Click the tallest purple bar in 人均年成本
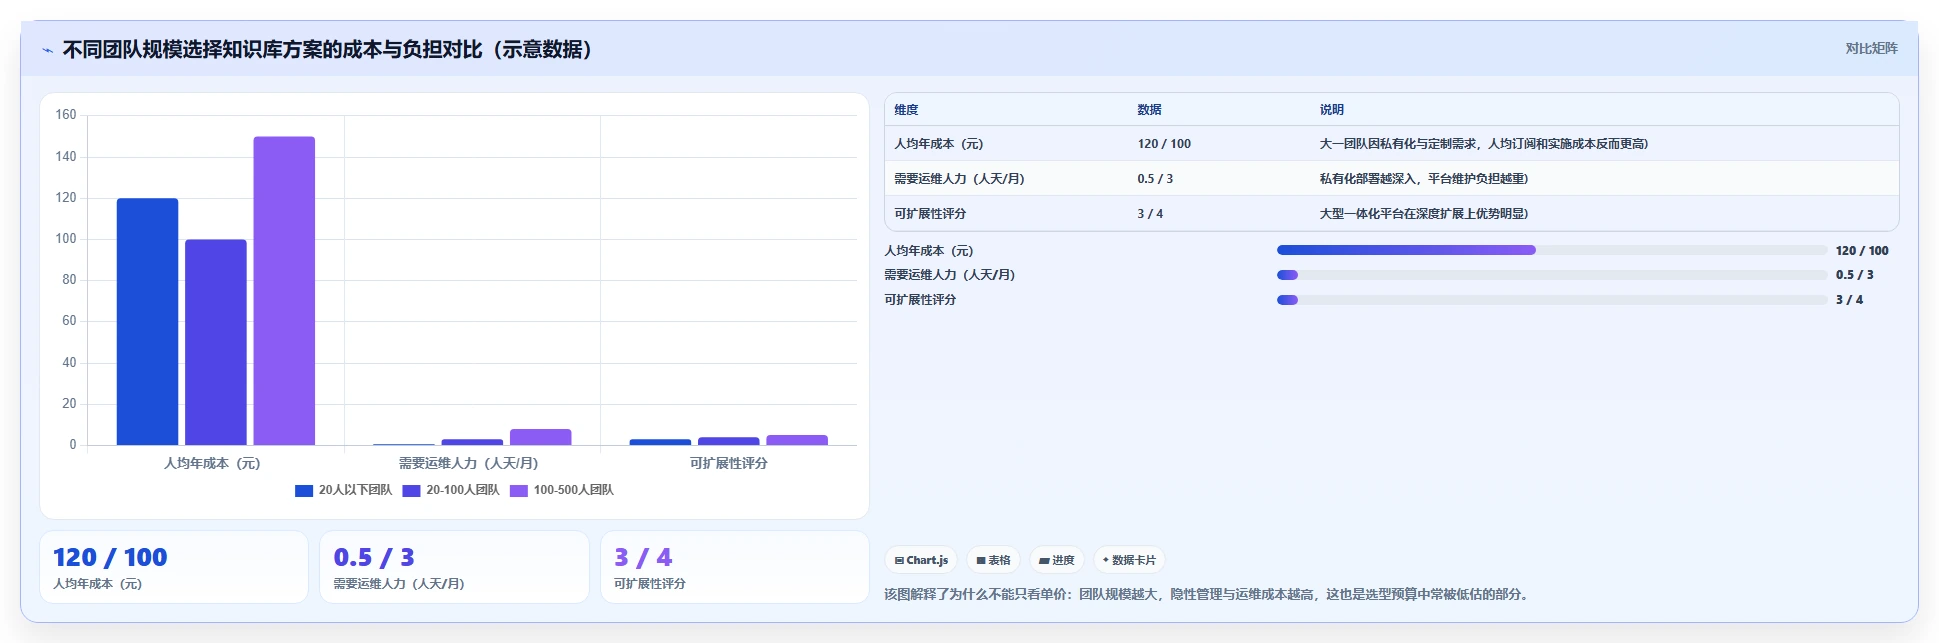Viewport: 1939px width, 643px height. [284, 291]
